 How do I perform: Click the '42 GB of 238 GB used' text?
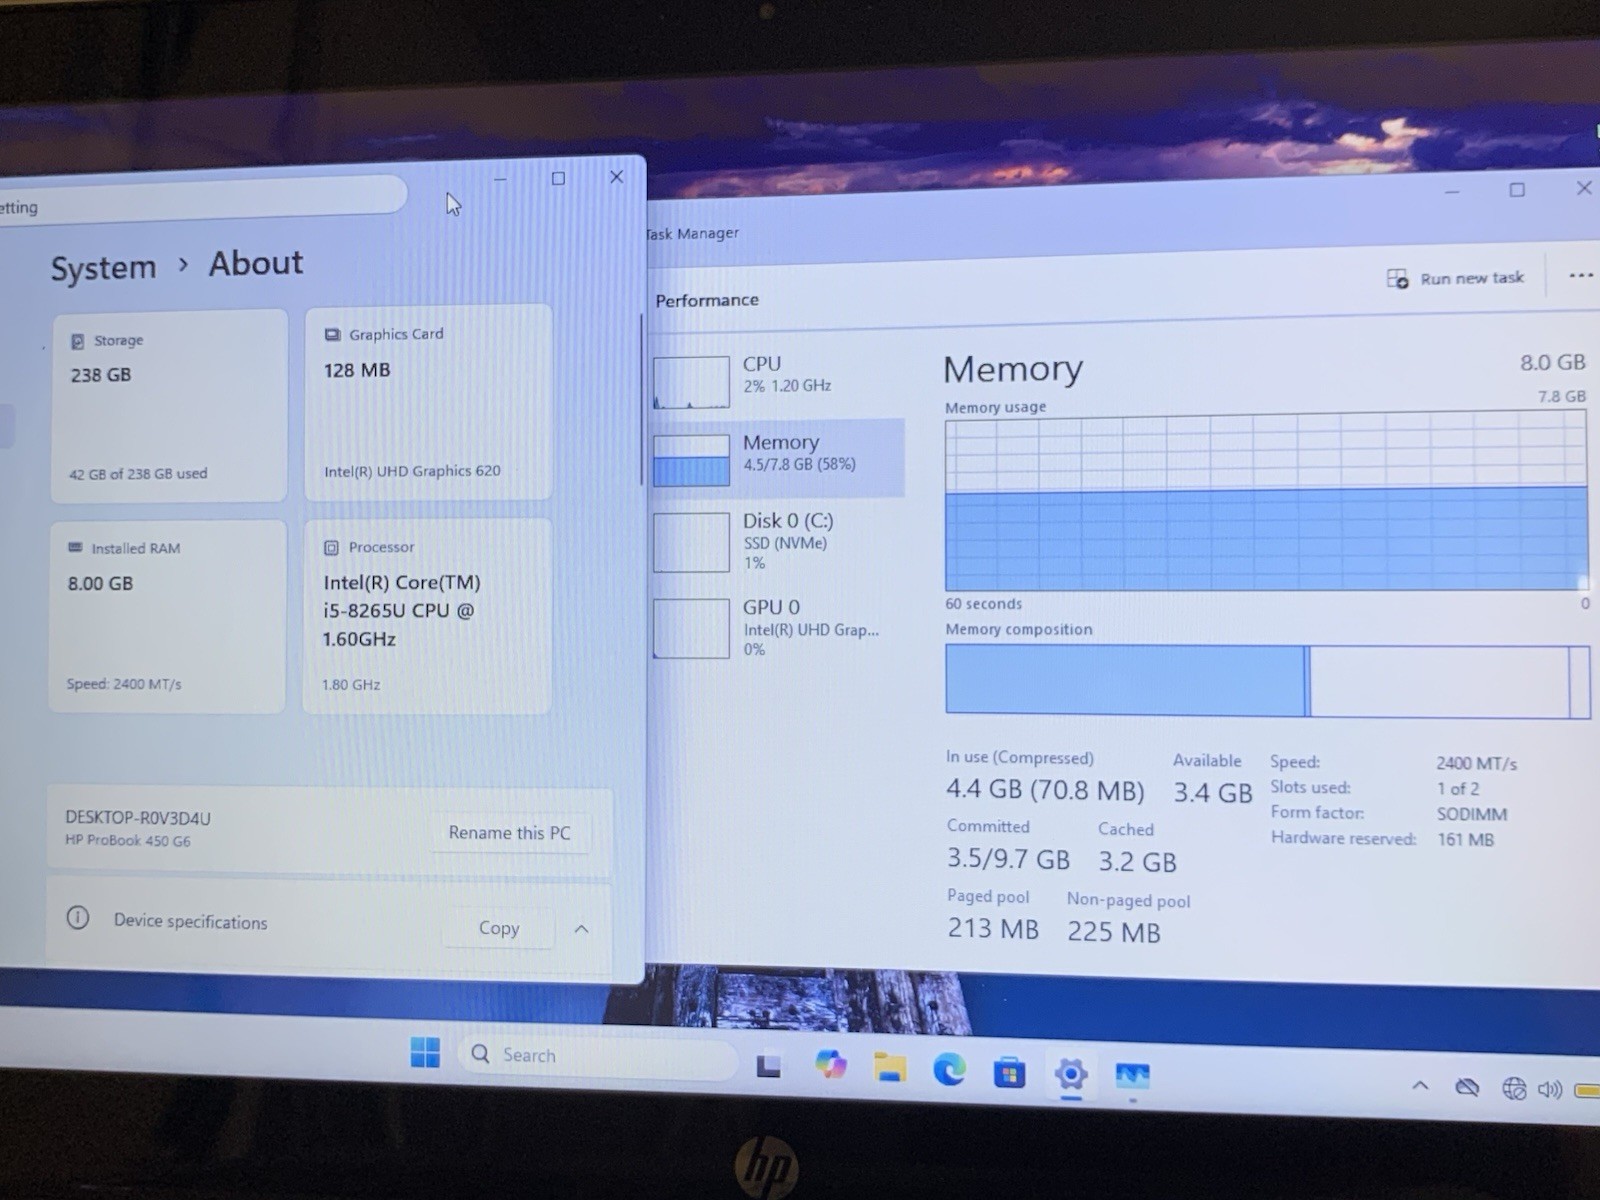point(138,474)
